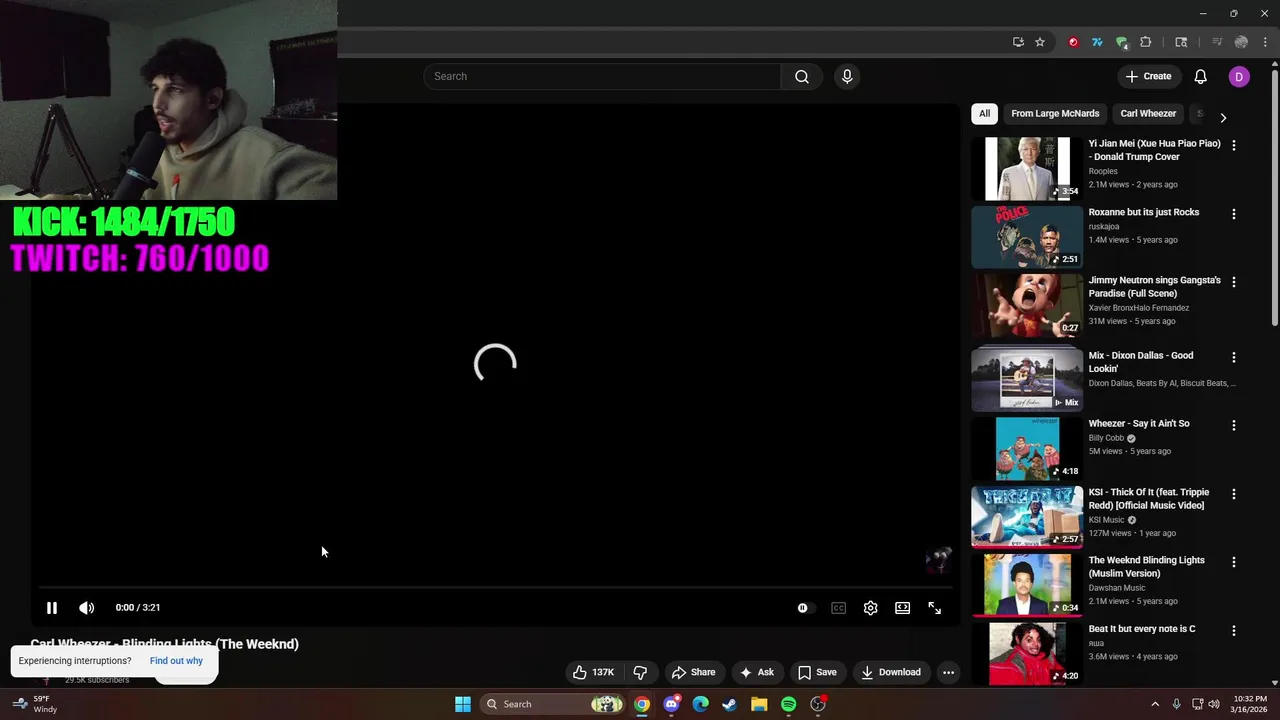Open options for Blinding Lights Muslim Version
1280x720 pixels.
(x=1234, y=562)
